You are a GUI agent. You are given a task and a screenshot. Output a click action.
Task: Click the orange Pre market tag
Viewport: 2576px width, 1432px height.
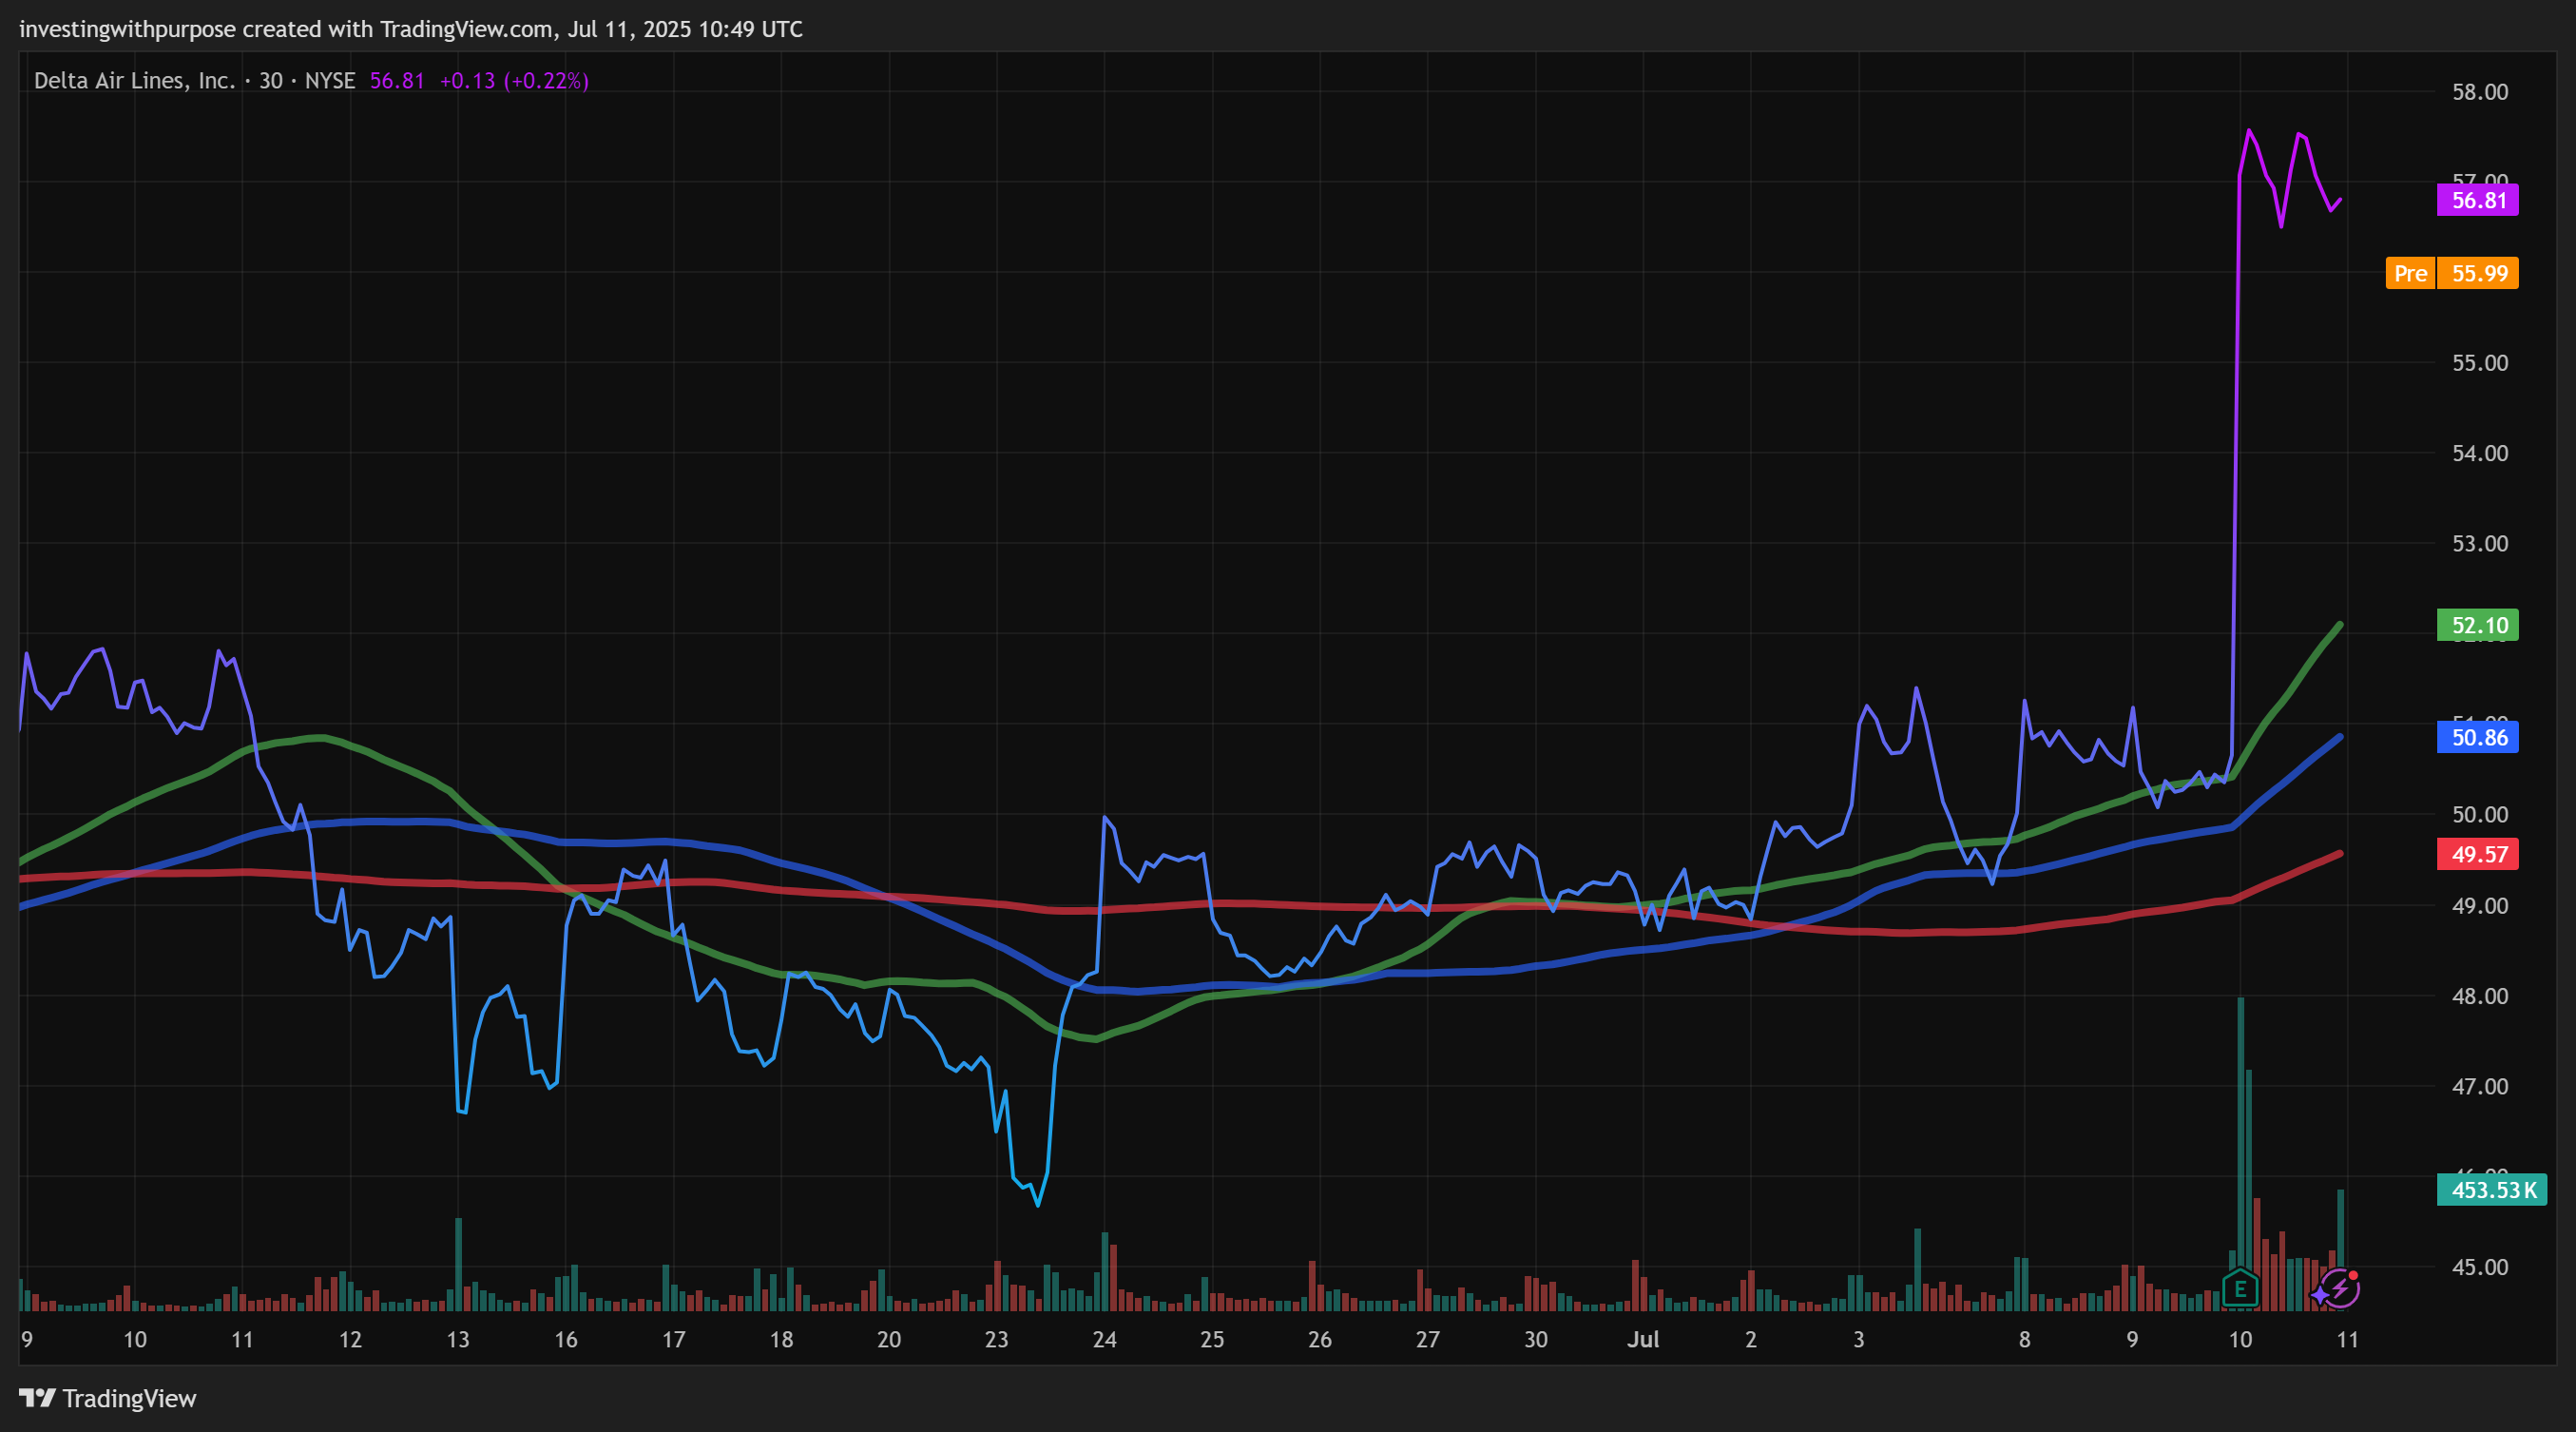pyautogui.click(x=2410, y=273)
